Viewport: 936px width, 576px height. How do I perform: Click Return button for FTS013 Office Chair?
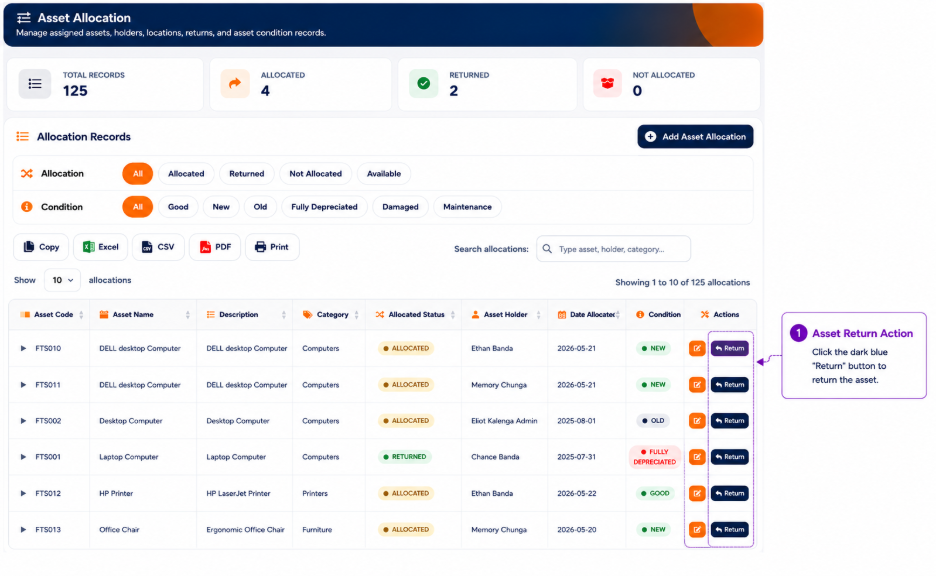tap(729, 530)
